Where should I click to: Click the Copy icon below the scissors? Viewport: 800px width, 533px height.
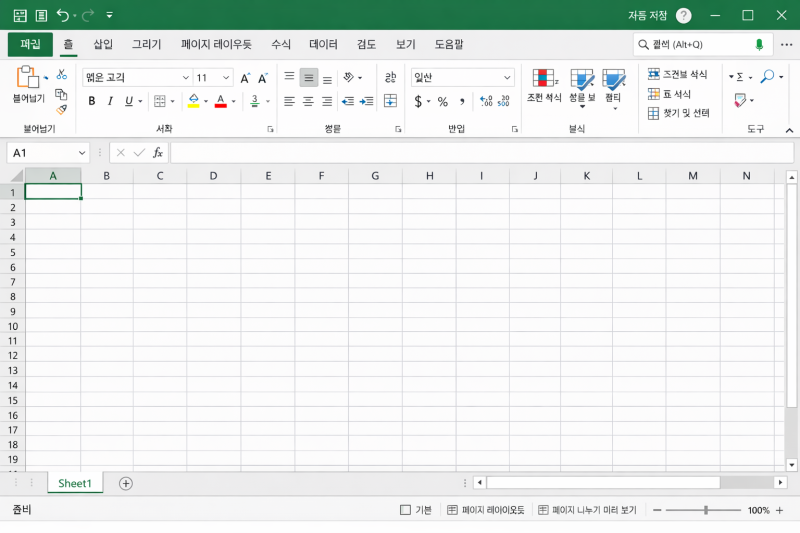coord(61,94)
